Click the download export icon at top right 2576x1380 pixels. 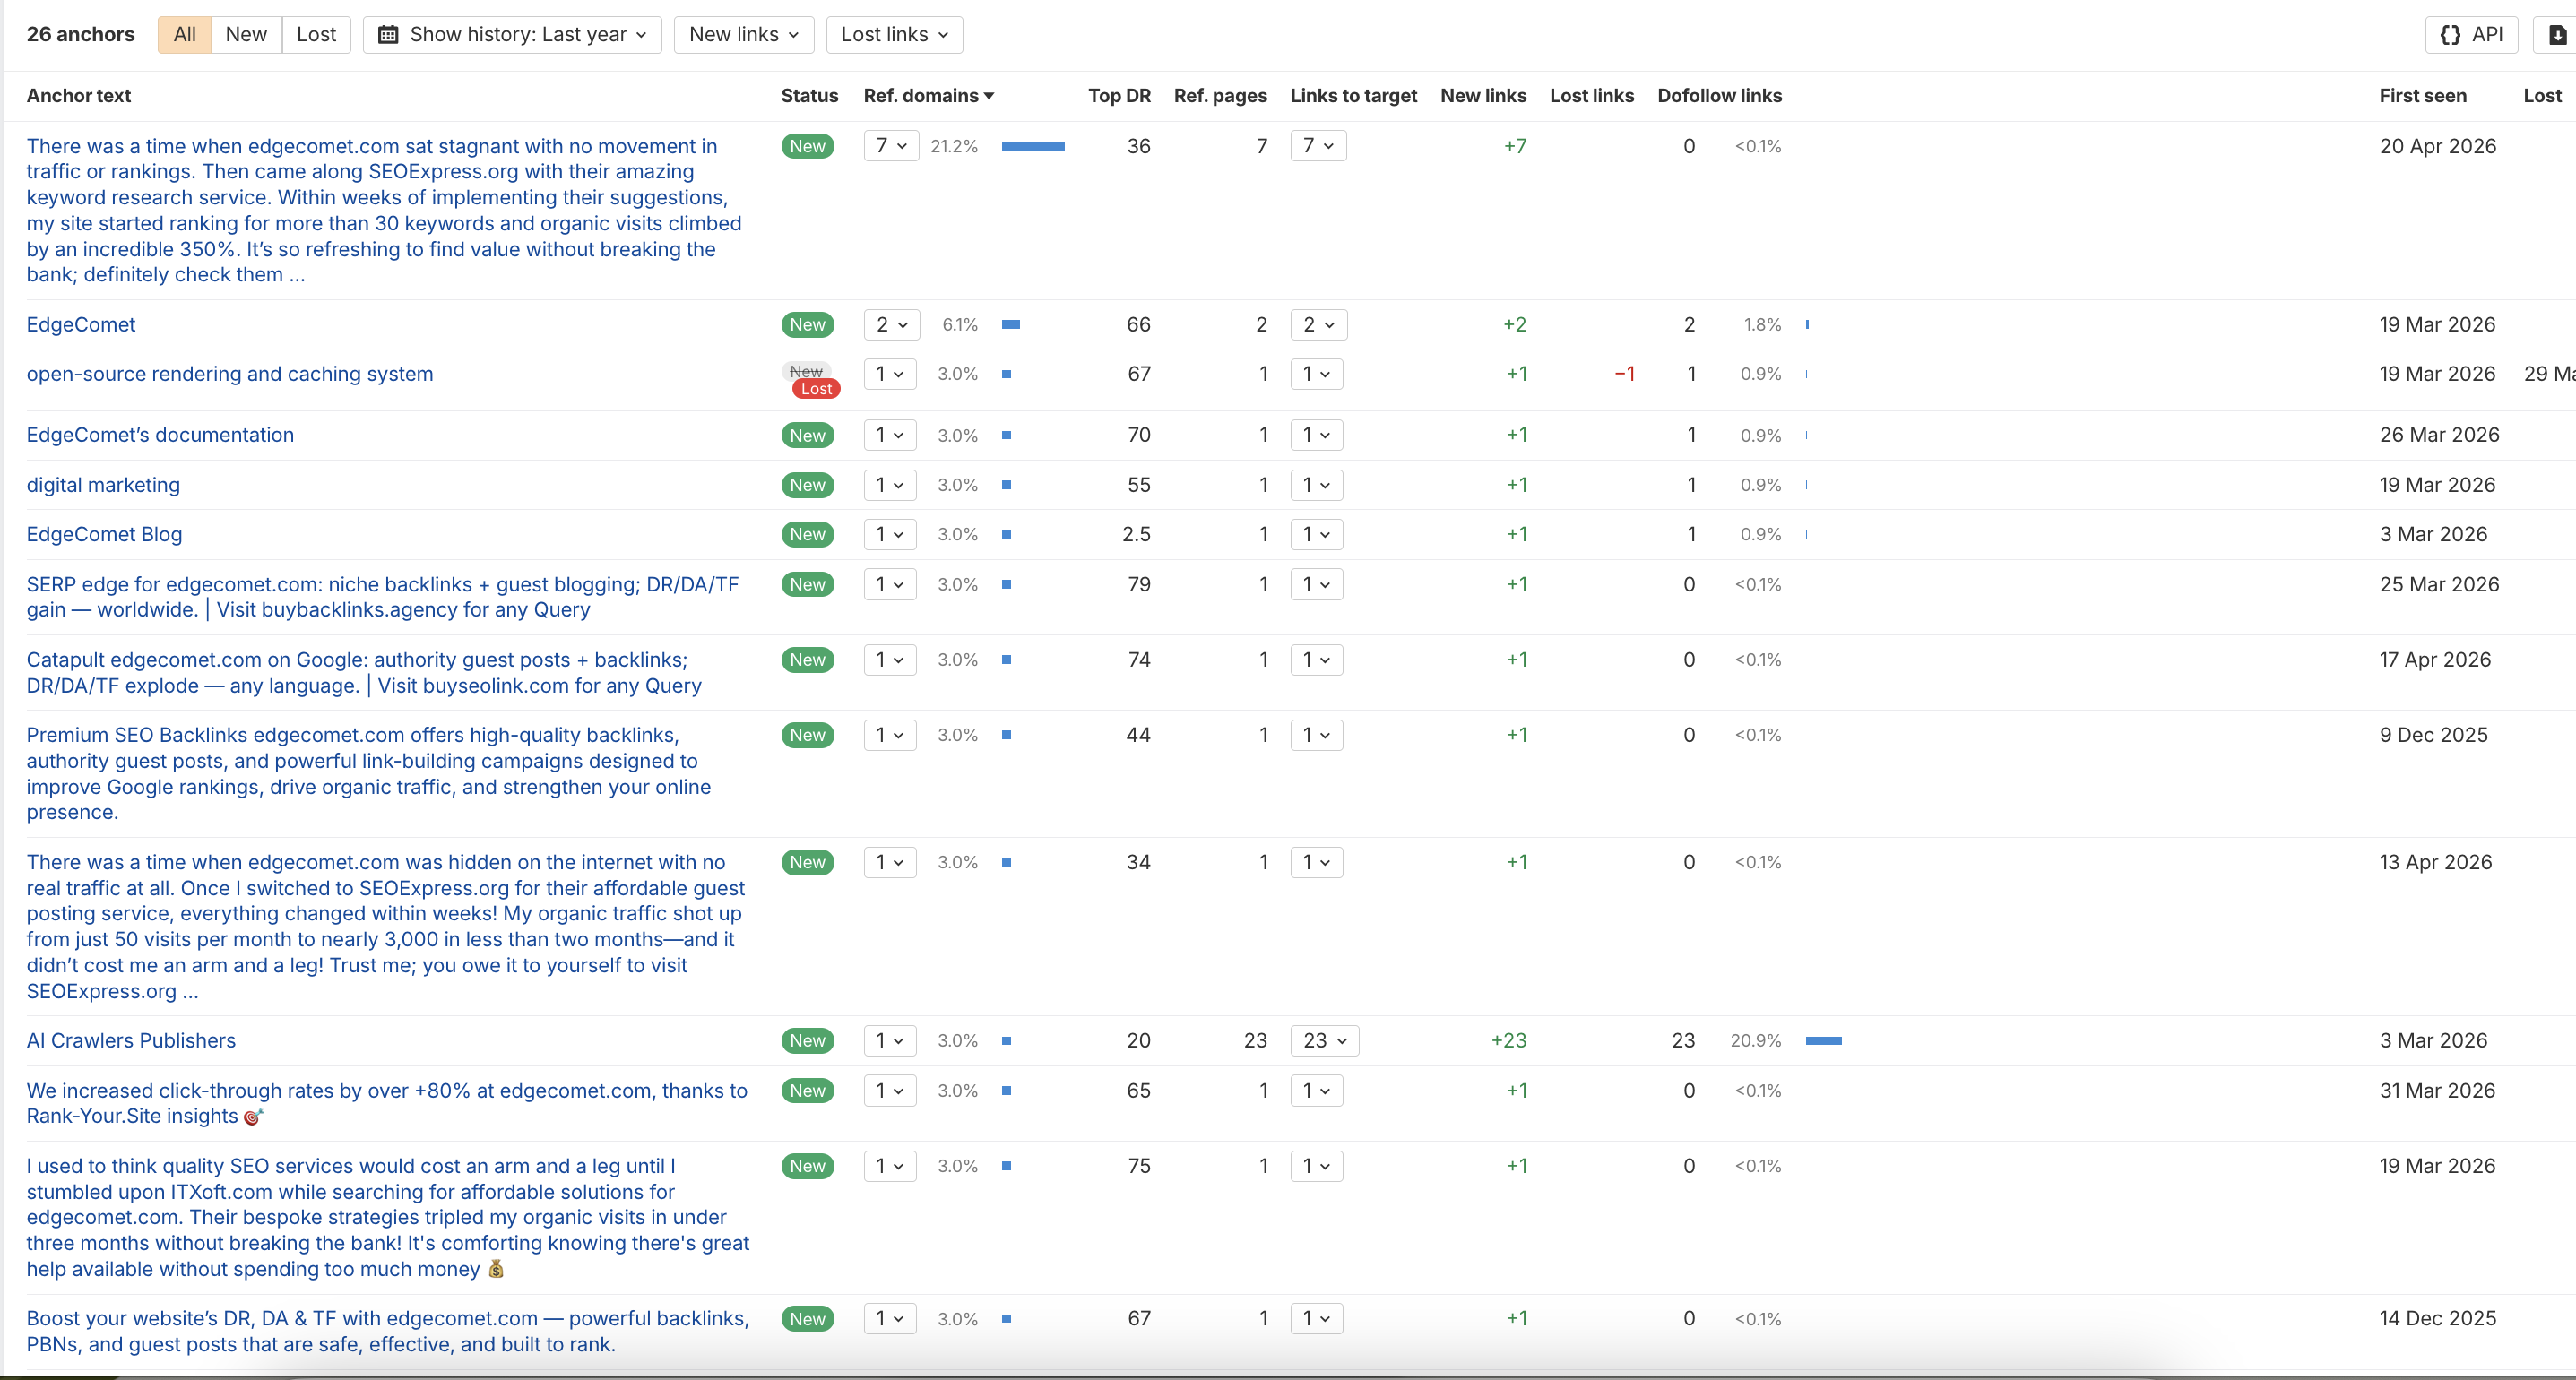click(x=2556, y=35)
